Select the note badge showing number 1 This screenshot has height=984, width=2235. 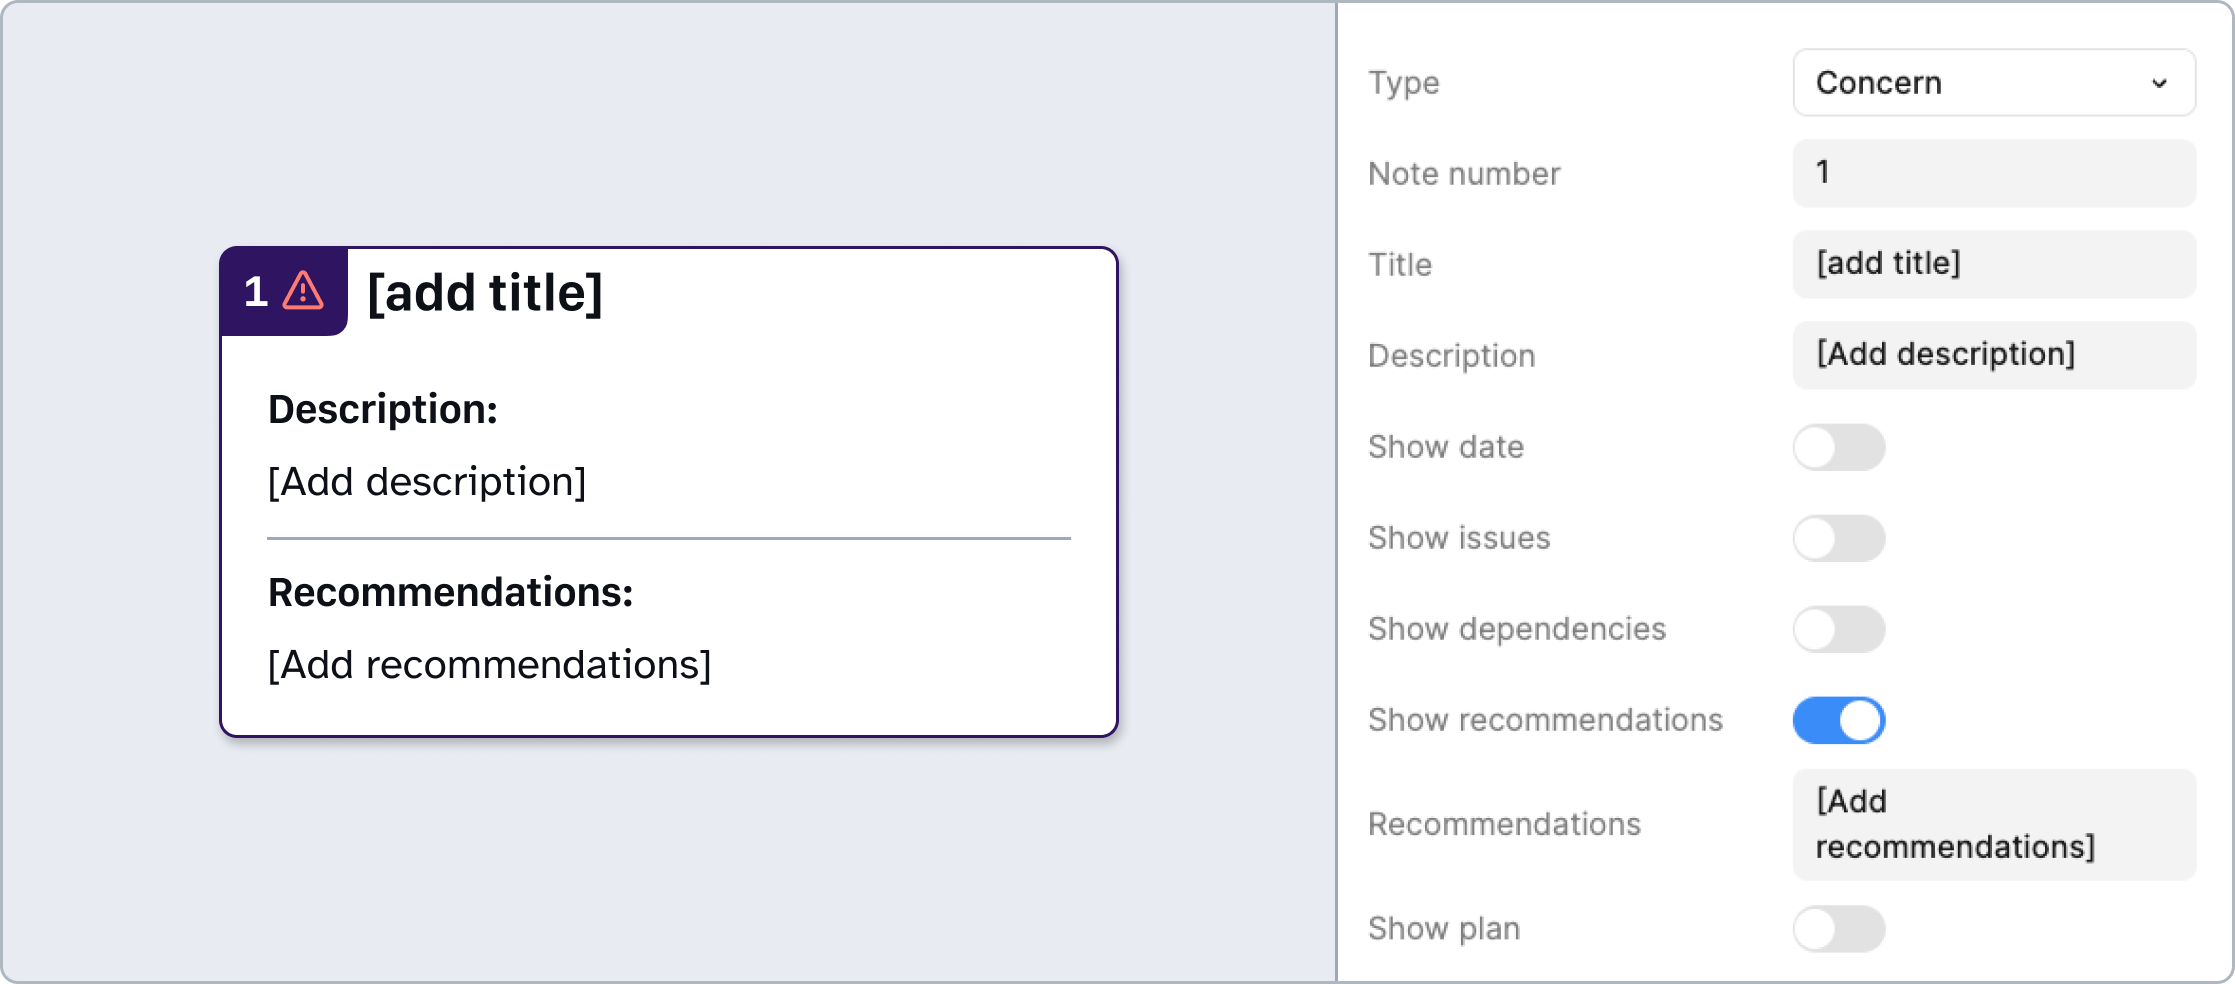(255, 291)
